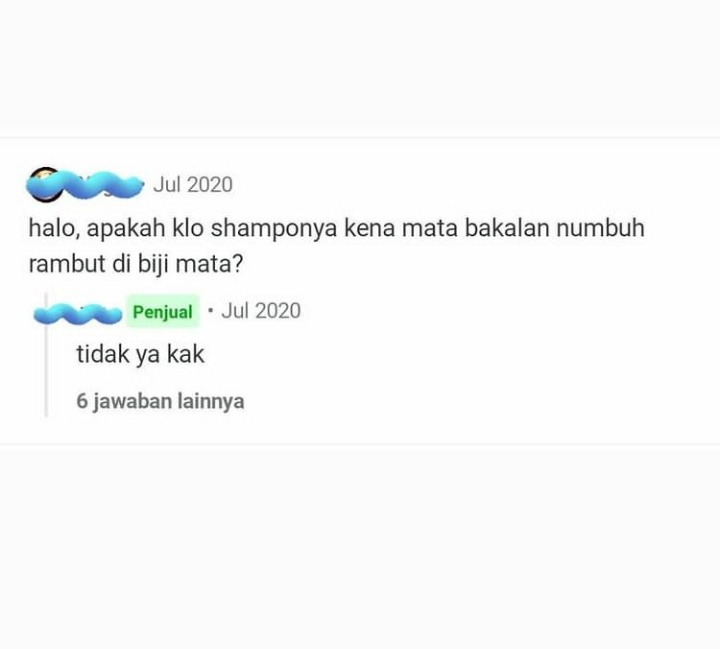
Task: Click the divider line below '6 jawaban lainnya'
Action: 360,444
